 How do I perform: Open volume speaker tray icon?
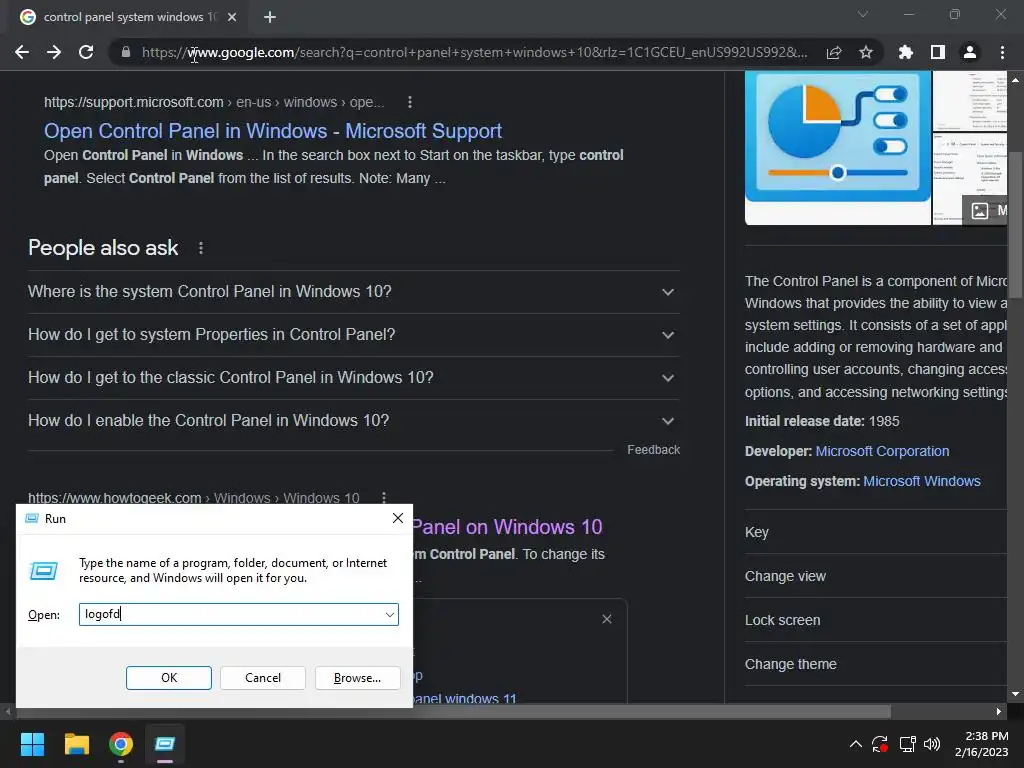(932, 744)
